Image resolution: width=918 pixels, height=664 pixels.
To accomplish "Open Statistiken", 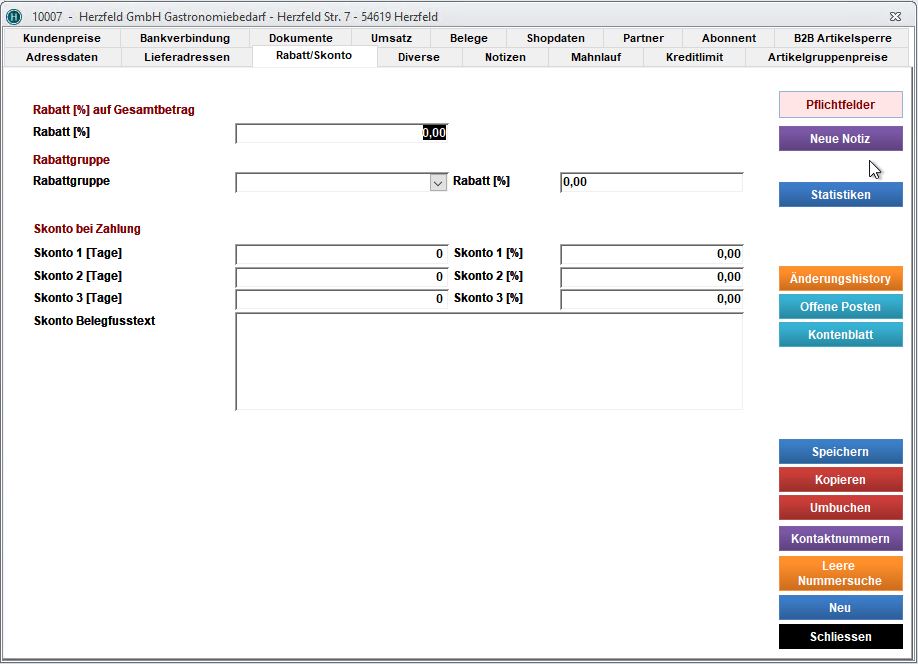I will pyautogui.click(x=840, y=195).
